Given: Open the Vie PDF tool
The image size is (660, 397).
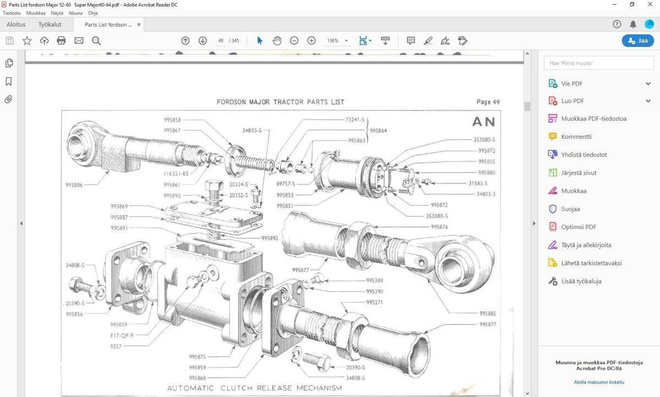Looking at the screenshot, I should coord(572,84).
